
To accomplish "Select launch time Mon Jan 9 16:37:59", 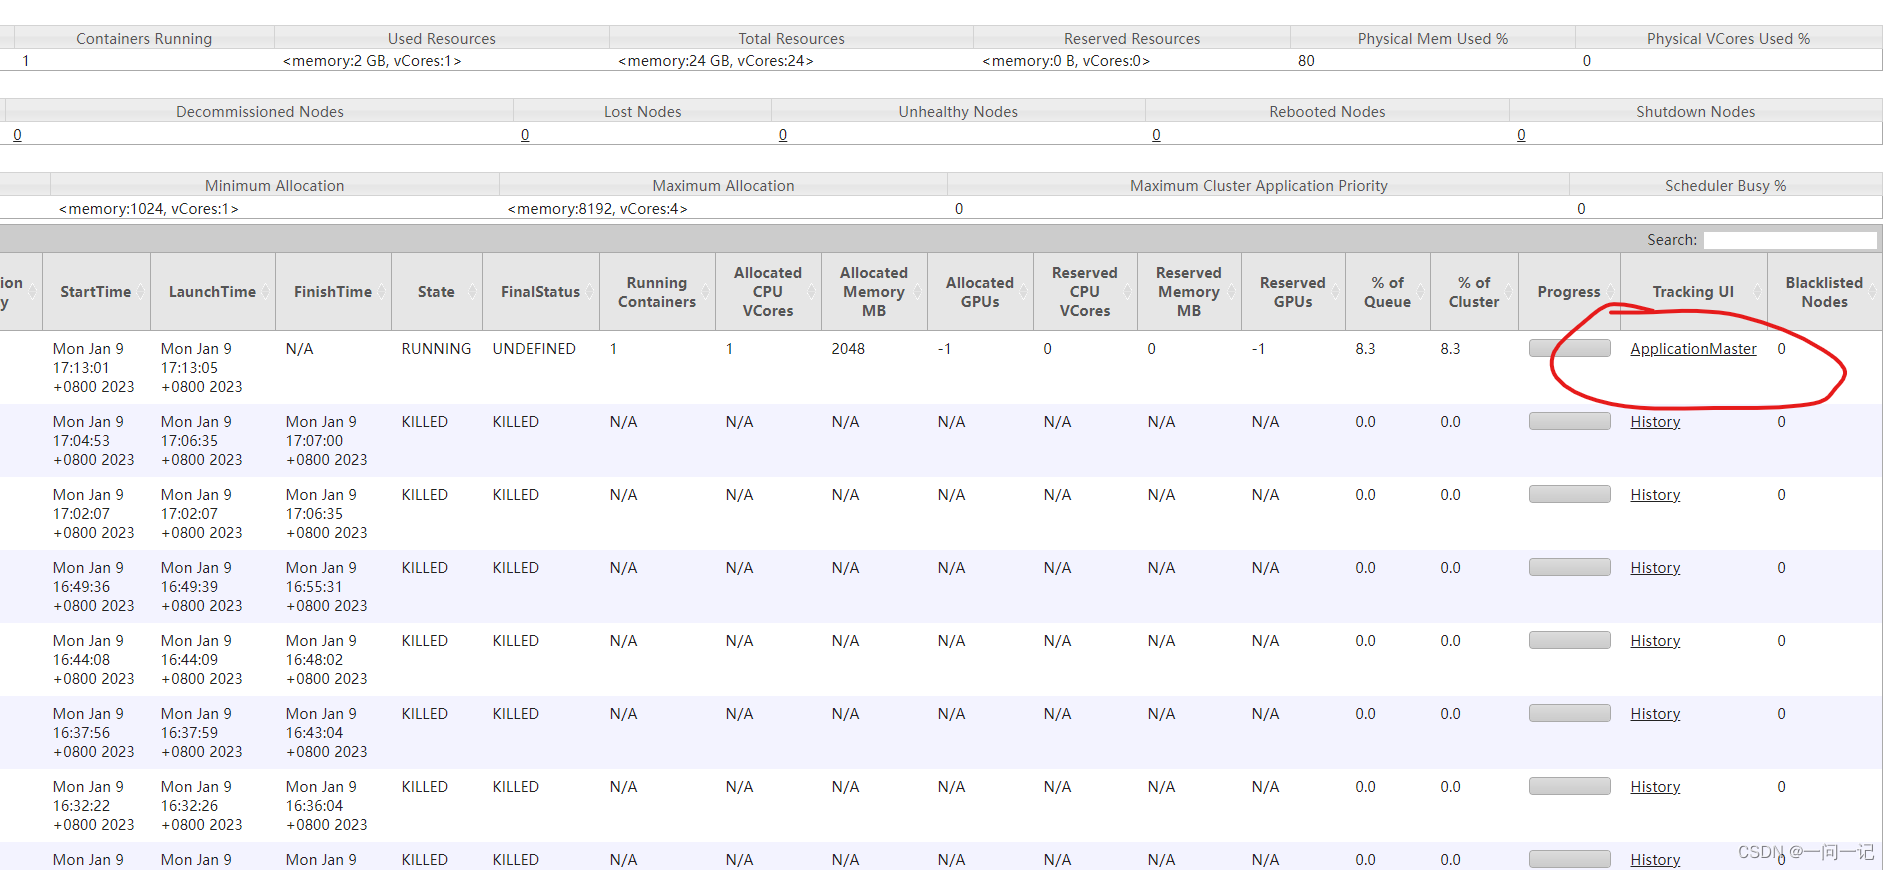I will (x=201, y=733).
